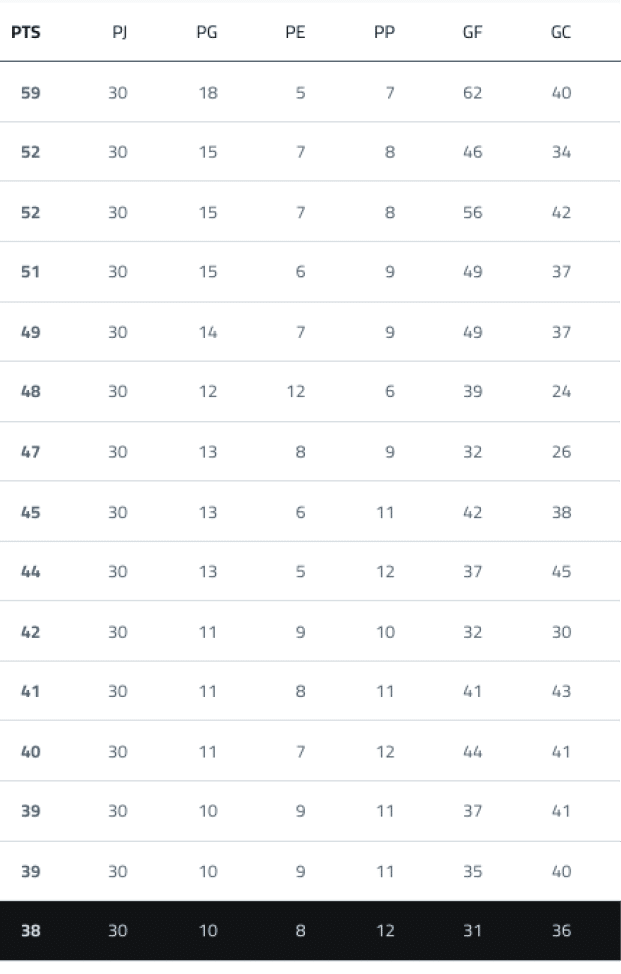Click the PTS column header
The width and height of the screenshot is (621, 974).
tap(26, 32)
